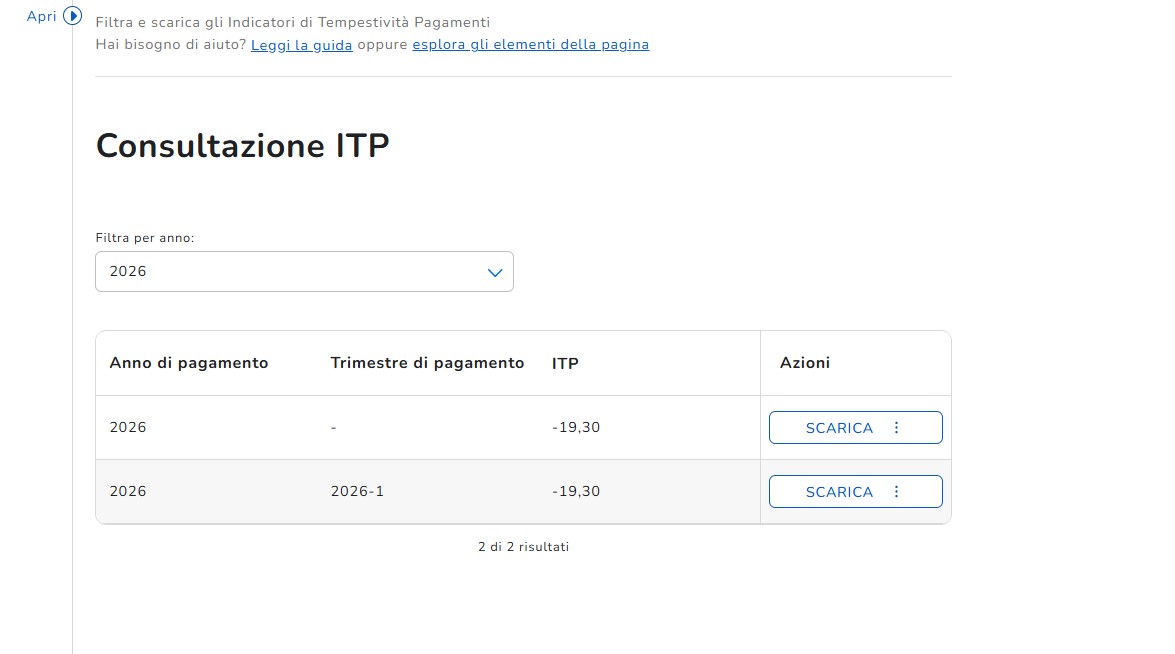Viewport: 1175px width, 654px height.
Task: Open three-dot menu in the first table row
Action: pyautogui.click(x=896, y=428)
